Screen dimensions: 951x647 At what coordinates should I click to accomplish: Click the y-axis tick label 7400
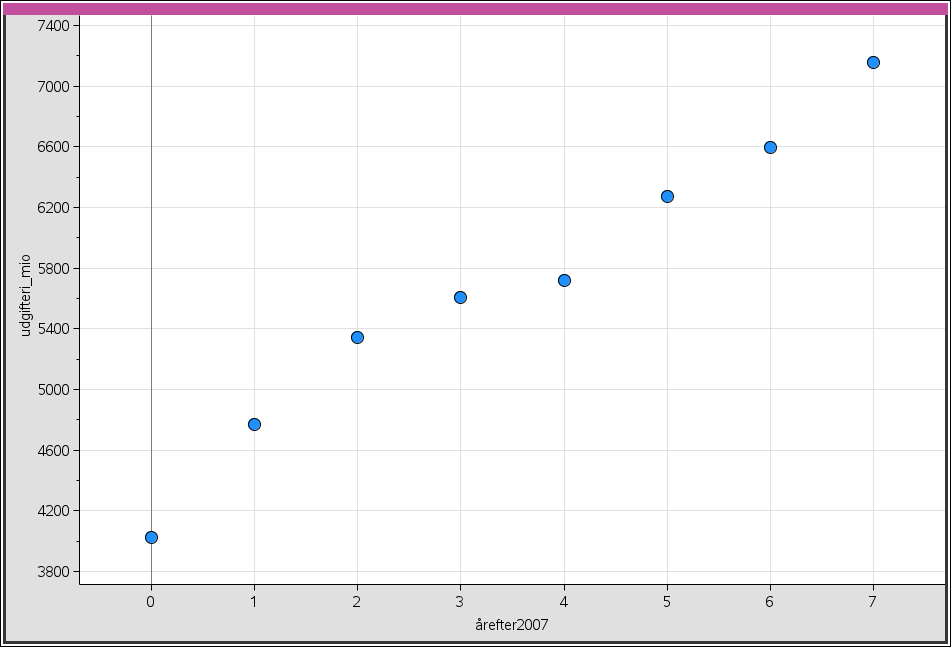(x=50, y=25)
